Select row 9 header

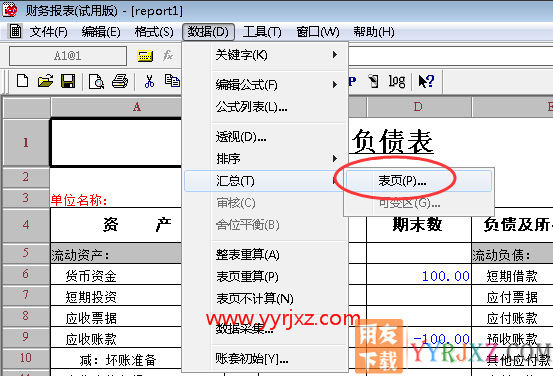tap(26, 337)
